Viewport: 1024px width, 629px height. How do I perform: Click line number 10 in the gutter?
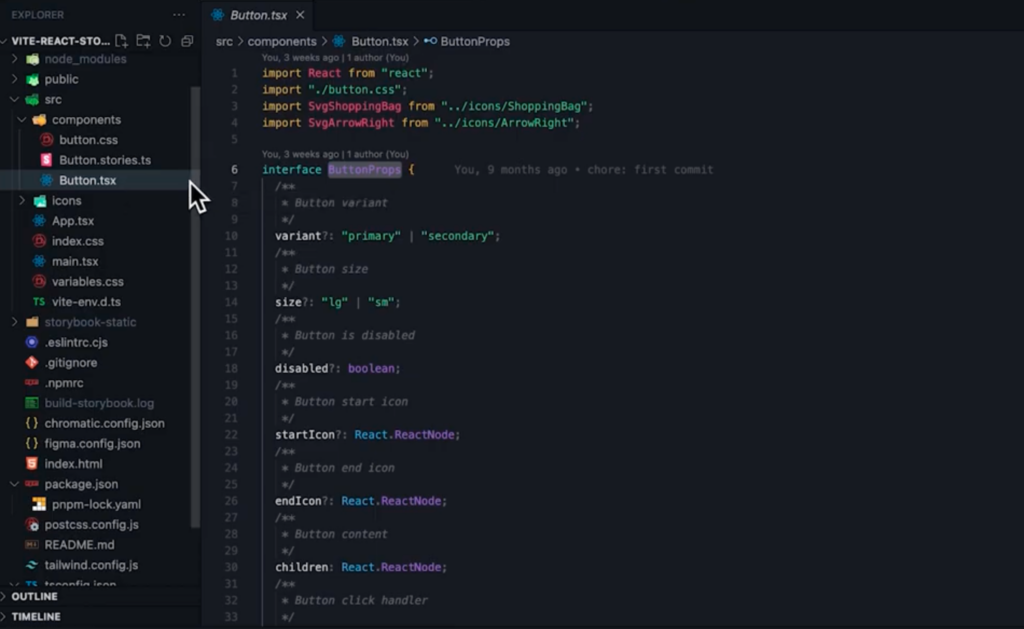(231, 236)
